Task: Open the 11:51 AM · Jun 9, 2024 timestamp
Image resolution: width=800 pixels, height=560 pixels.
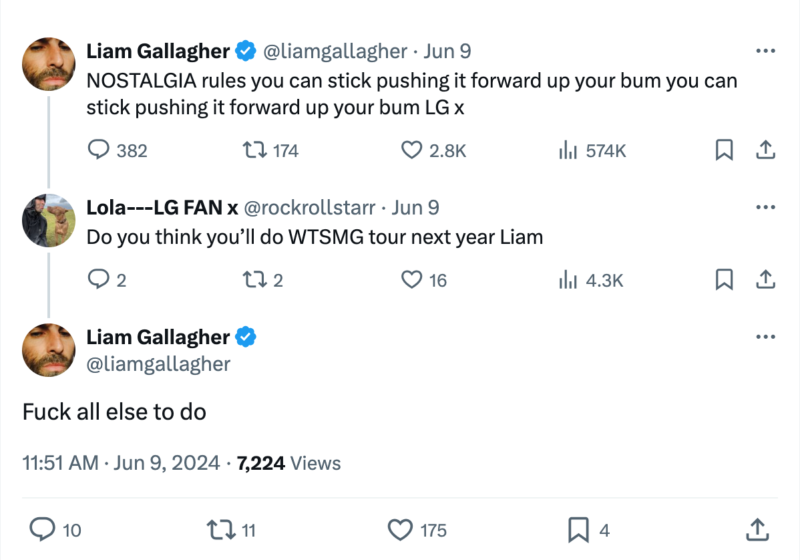Action: [124, 463]
